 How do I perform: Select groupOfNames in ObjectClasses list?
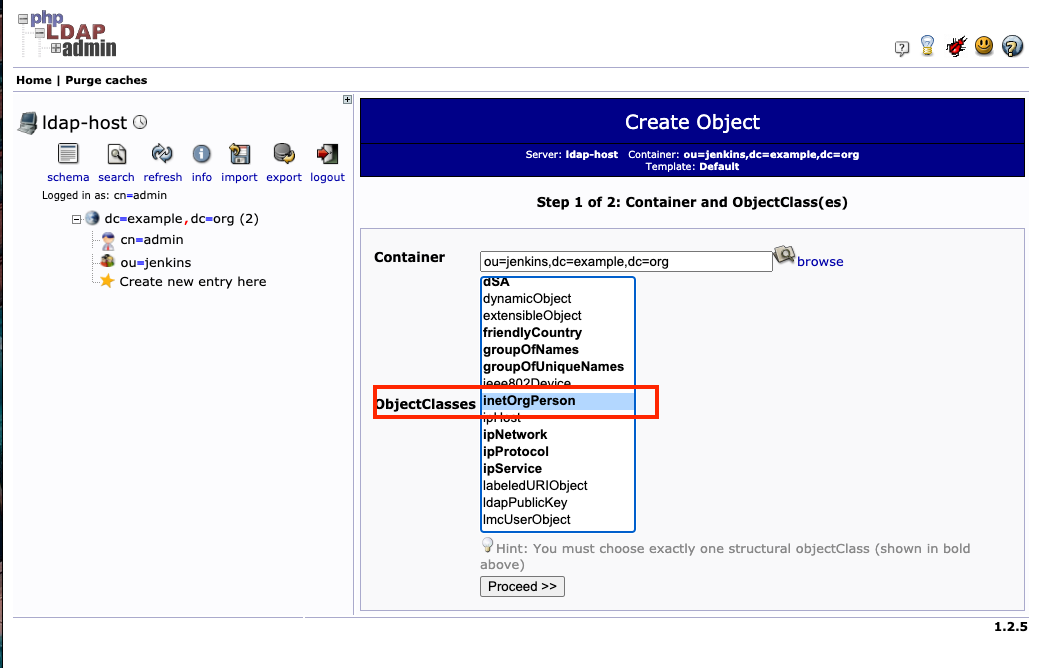pyautogui.click(x=530, y=350)
